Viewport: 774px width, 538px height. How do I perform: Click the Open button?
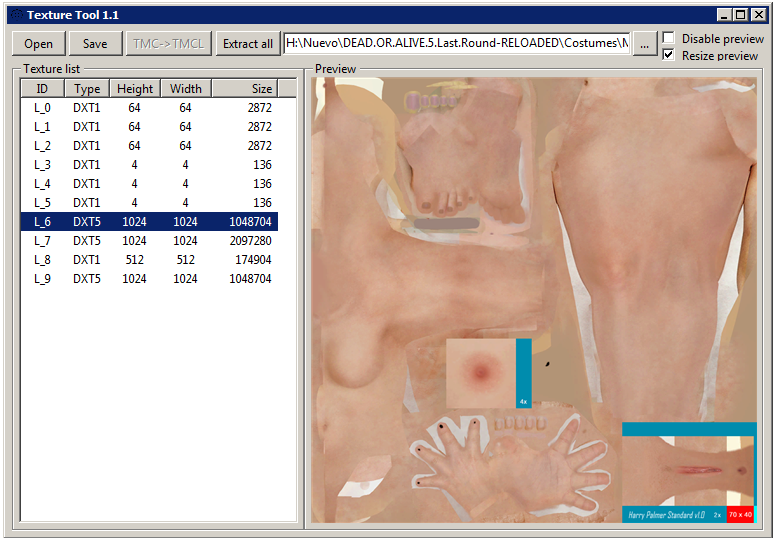pos(38,44)
